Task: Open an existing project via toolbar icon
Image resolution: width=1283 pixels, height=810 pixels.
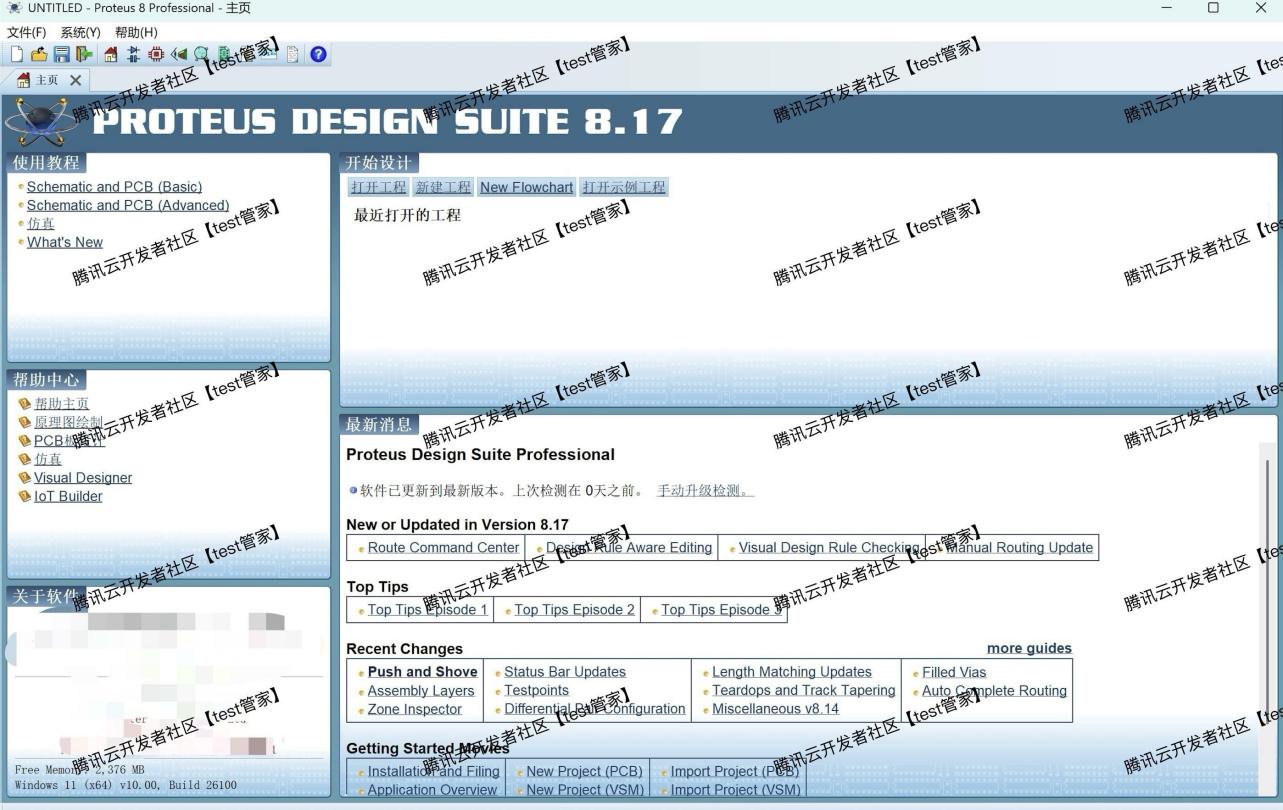Action: pos(38,54)
